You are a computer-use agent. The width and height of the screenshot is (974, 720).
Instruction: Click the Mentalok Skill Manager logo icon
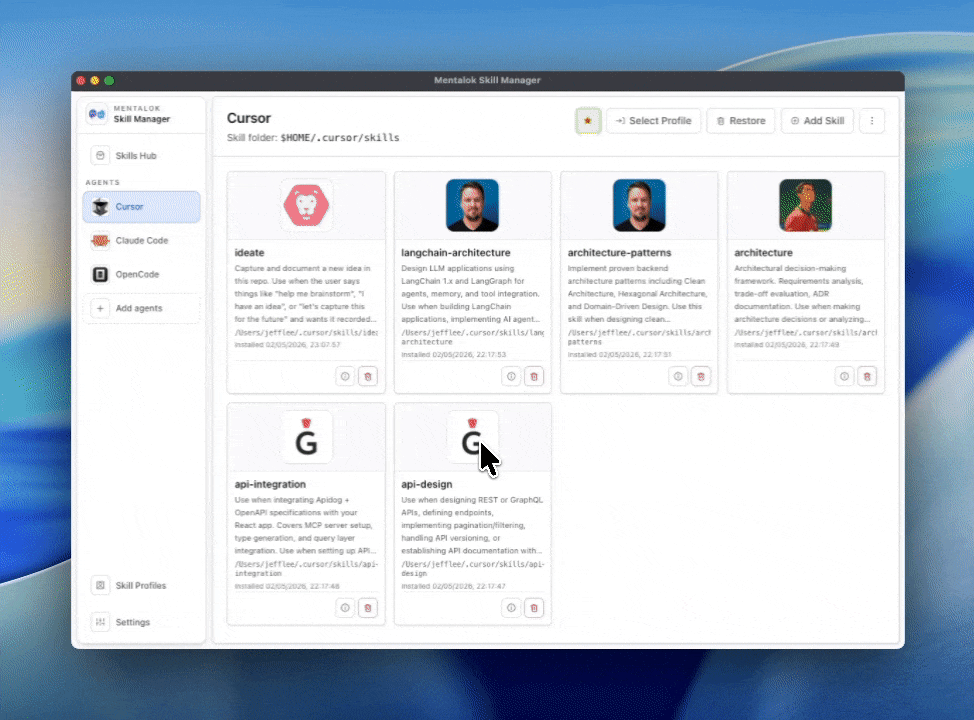pos(97,114)
